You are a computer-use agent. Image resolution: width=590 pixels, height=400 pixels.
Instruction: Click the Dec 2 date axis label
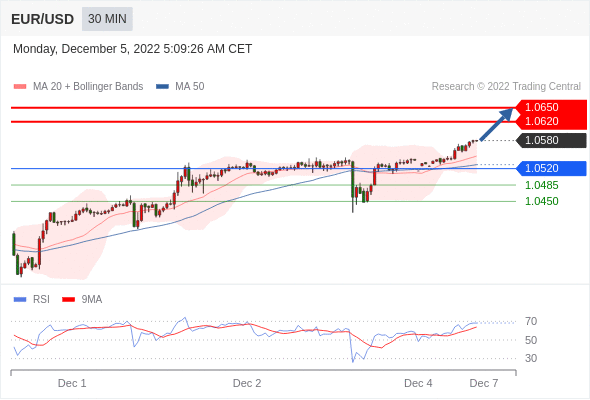247,383
